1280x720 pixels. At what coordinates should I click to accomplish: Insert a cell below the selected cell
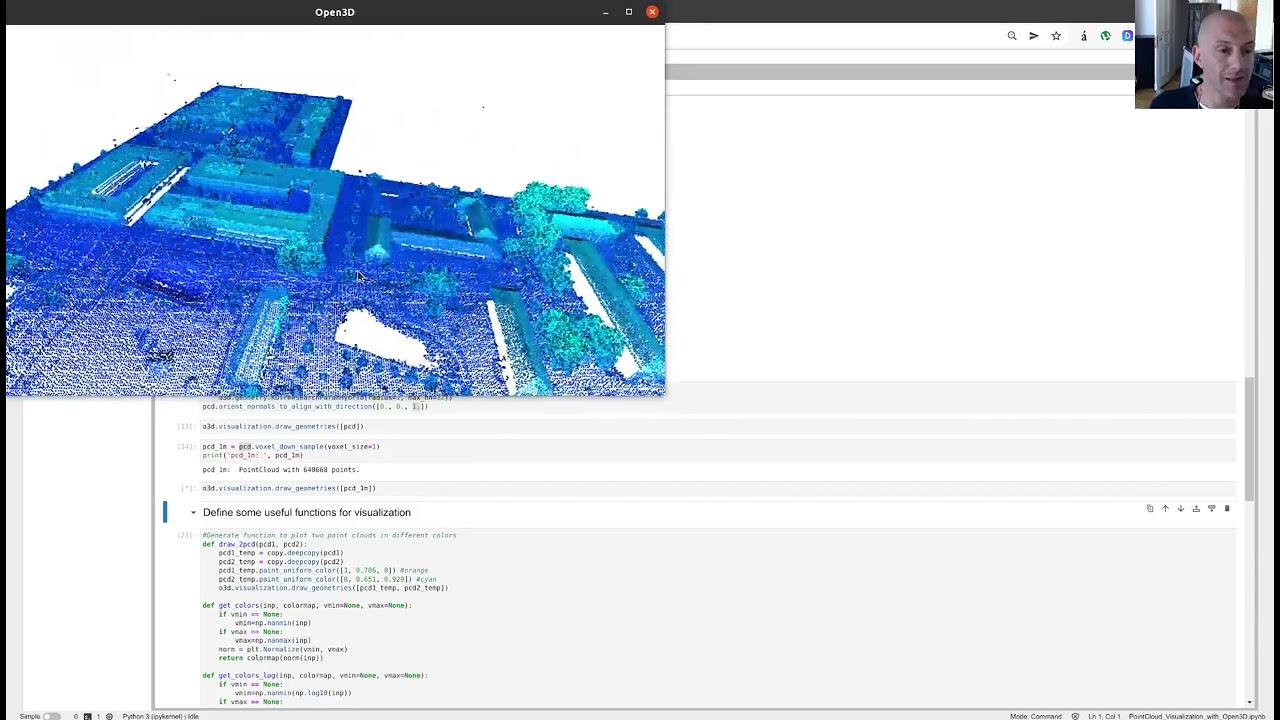[x=1211, y=509]
